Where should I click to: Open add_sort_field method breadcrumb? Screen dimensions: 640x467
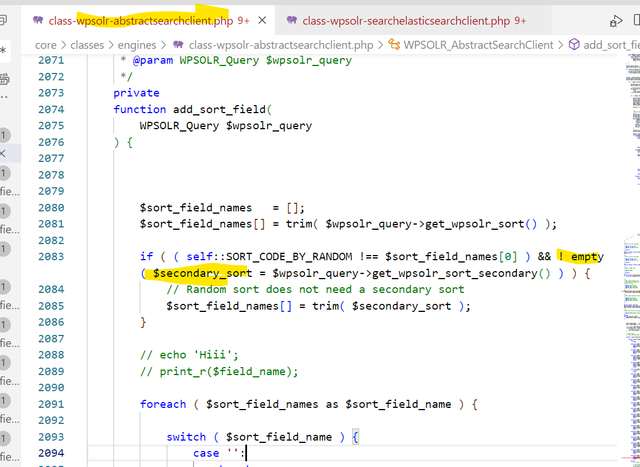611,45
